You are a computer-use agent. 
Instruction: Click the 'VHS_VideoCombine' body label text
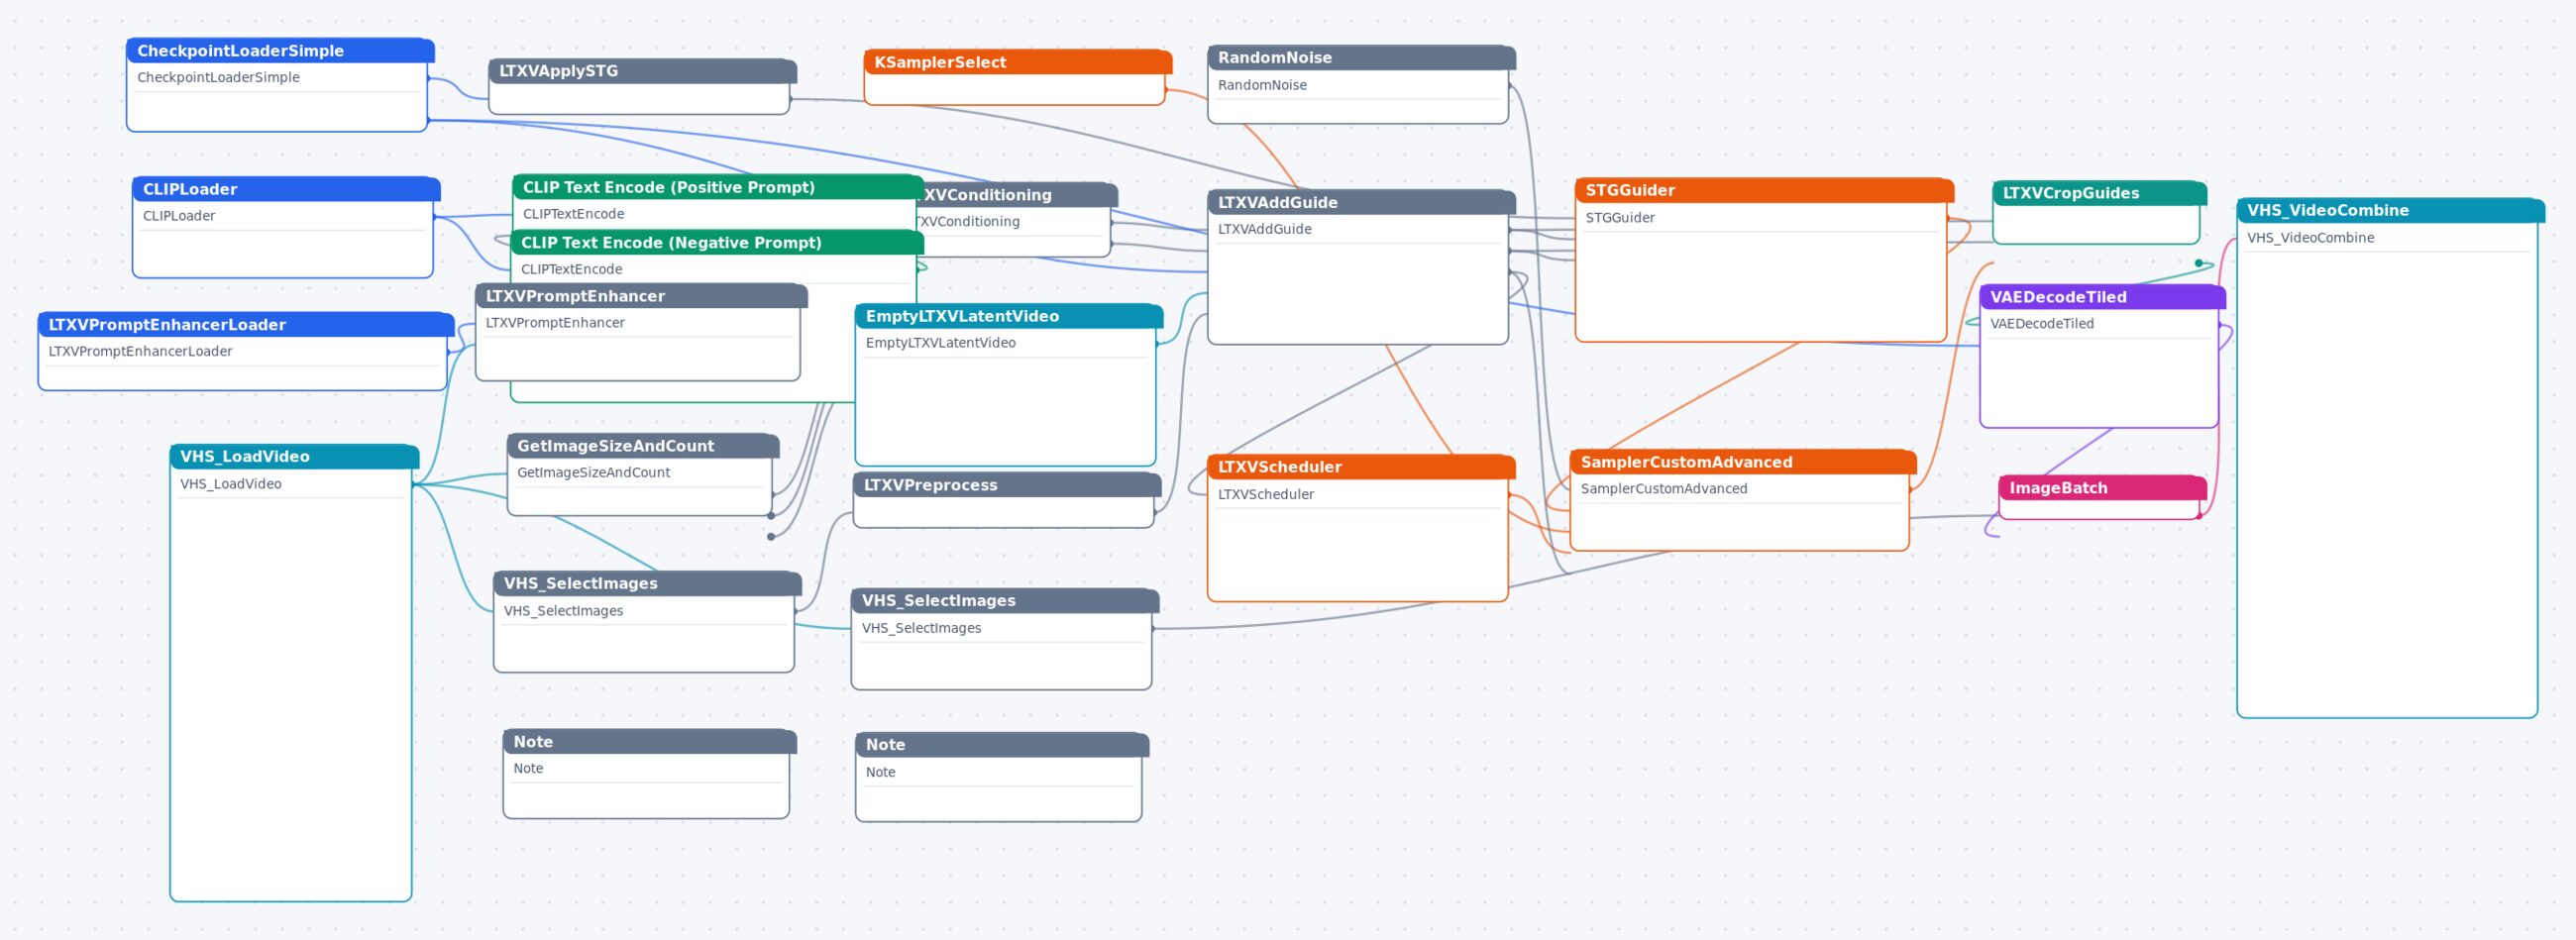(2310, 238)
